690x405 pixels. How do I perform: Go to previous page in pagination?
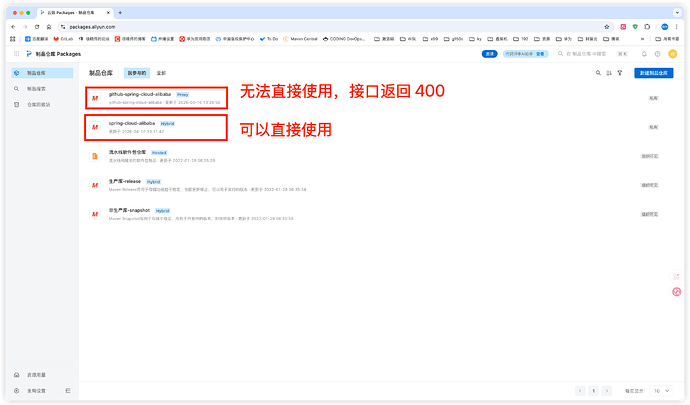click(580, 391)
